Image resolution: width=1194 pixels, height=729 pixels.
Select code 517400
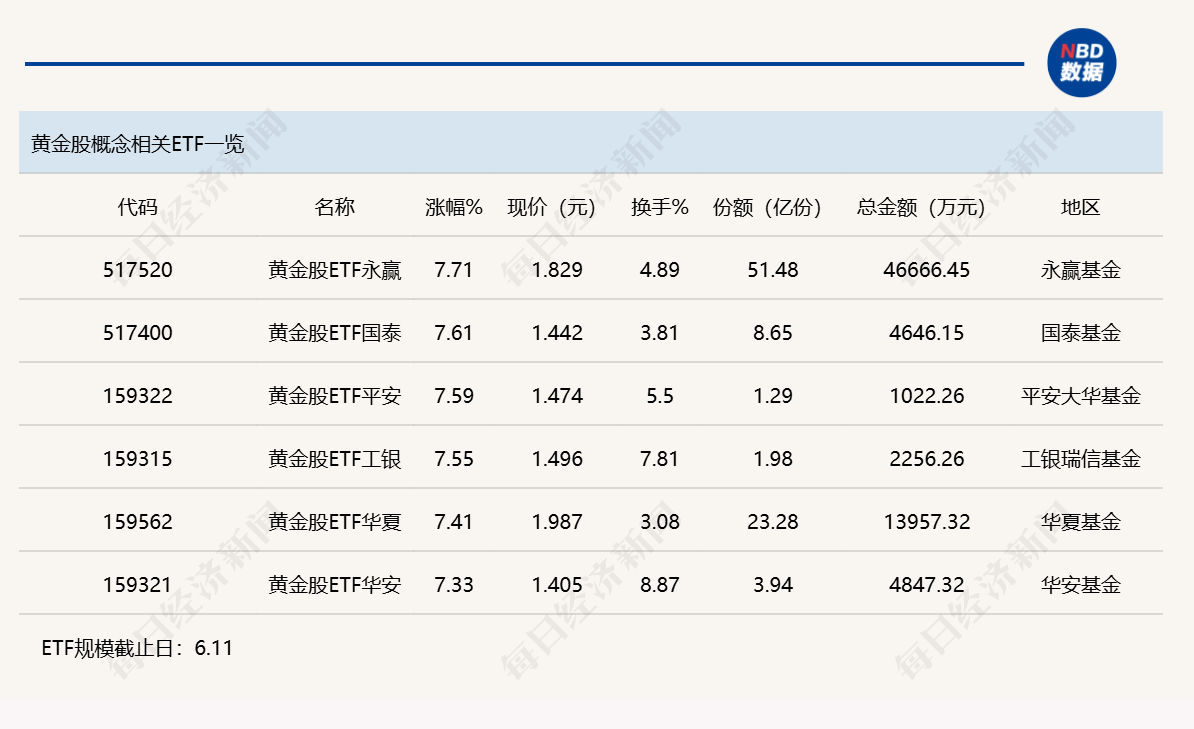pos(138,333)
